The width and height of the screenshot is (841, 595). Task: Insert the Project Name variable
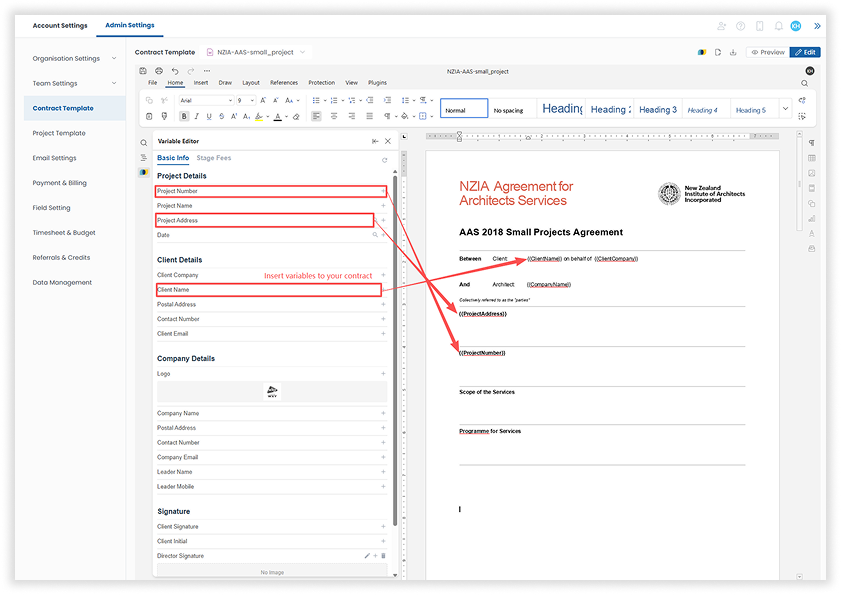[383, 205]
